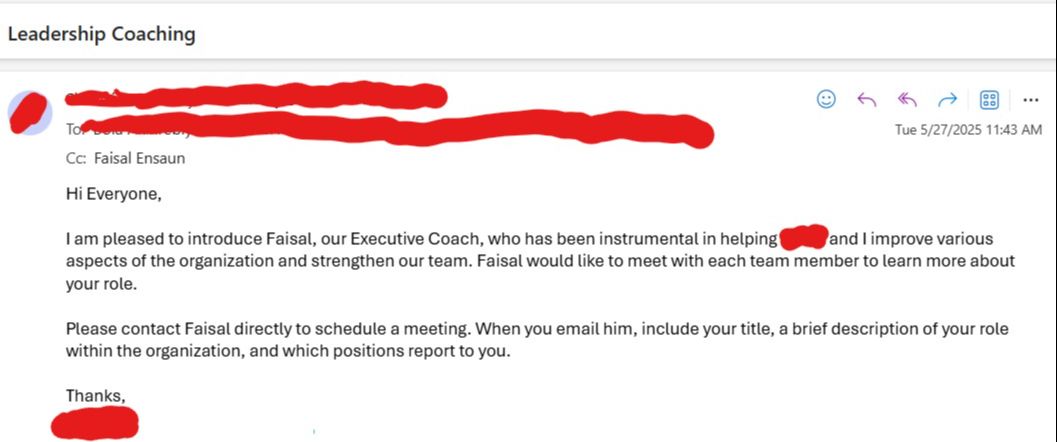Open the Apps grid icon
Image resolution: width=1057 pixels, height=442 pixels.
[x=989, y=99]
